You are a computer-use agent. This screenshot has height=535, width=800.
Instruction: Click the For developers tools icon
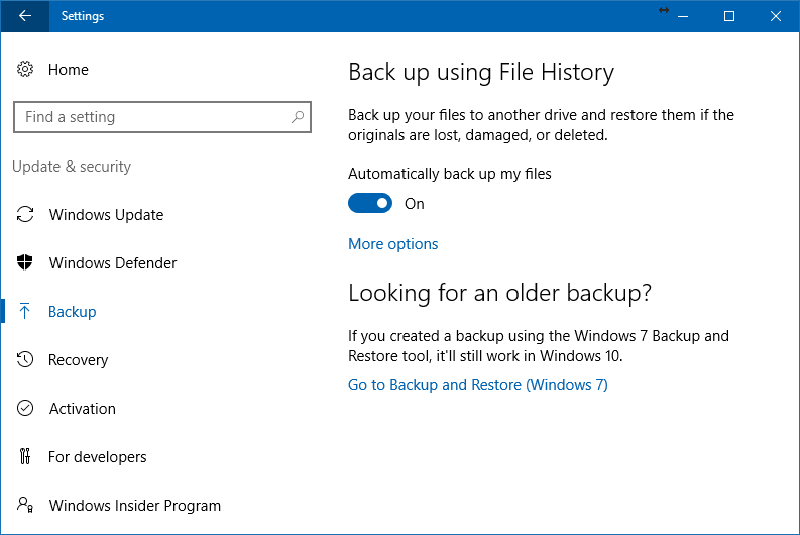pyautogui.click(x=25, y=457)
